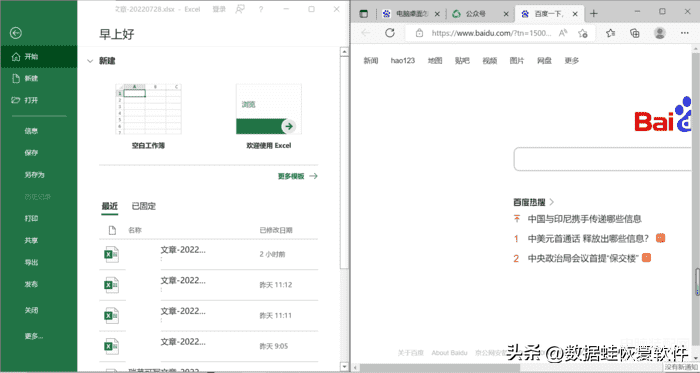Click the Excel scrollbar down arrow
700x373 pixels.
[x=344, y=366]
